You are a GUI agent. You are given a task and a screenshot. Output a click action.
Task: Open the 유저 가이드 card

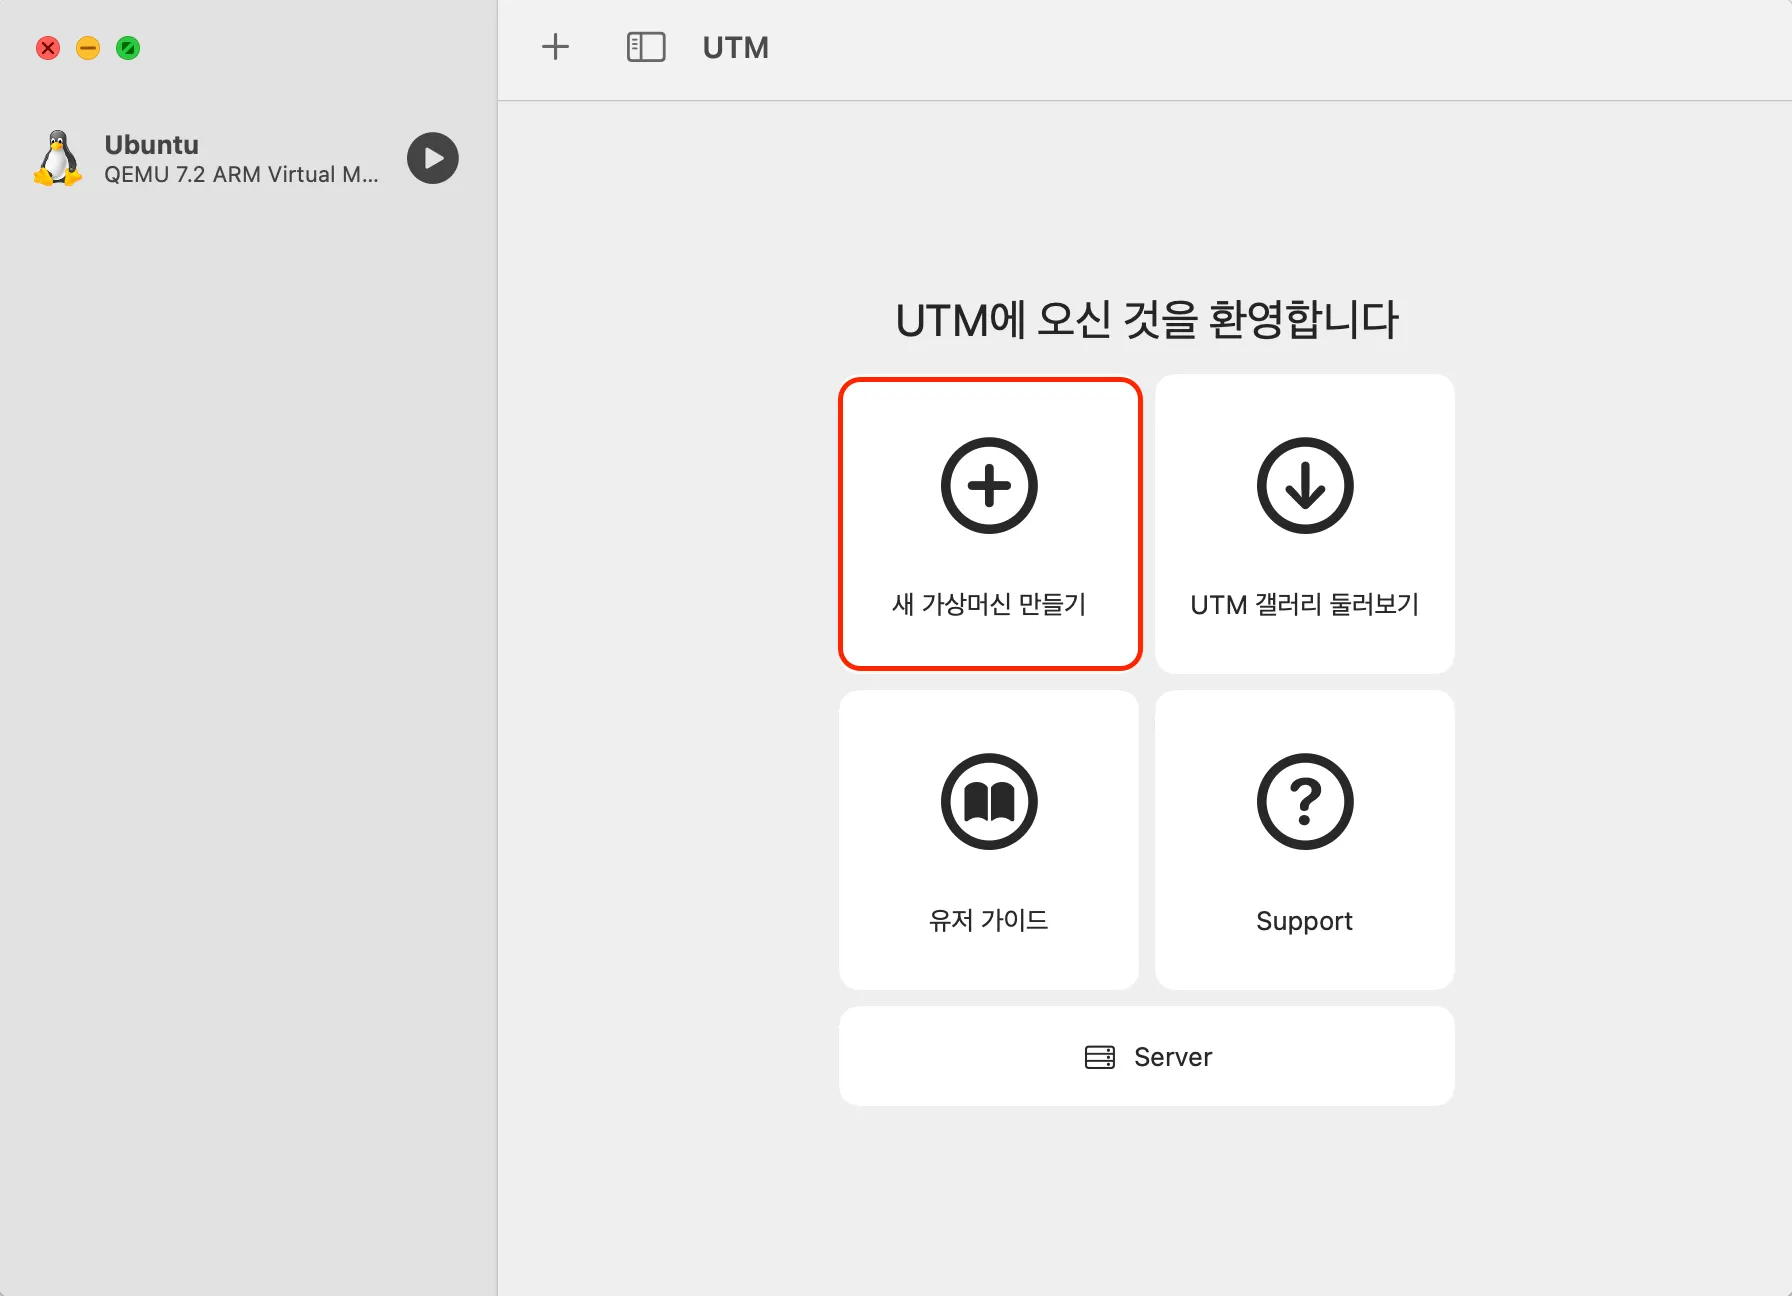[x=989, y=840]
